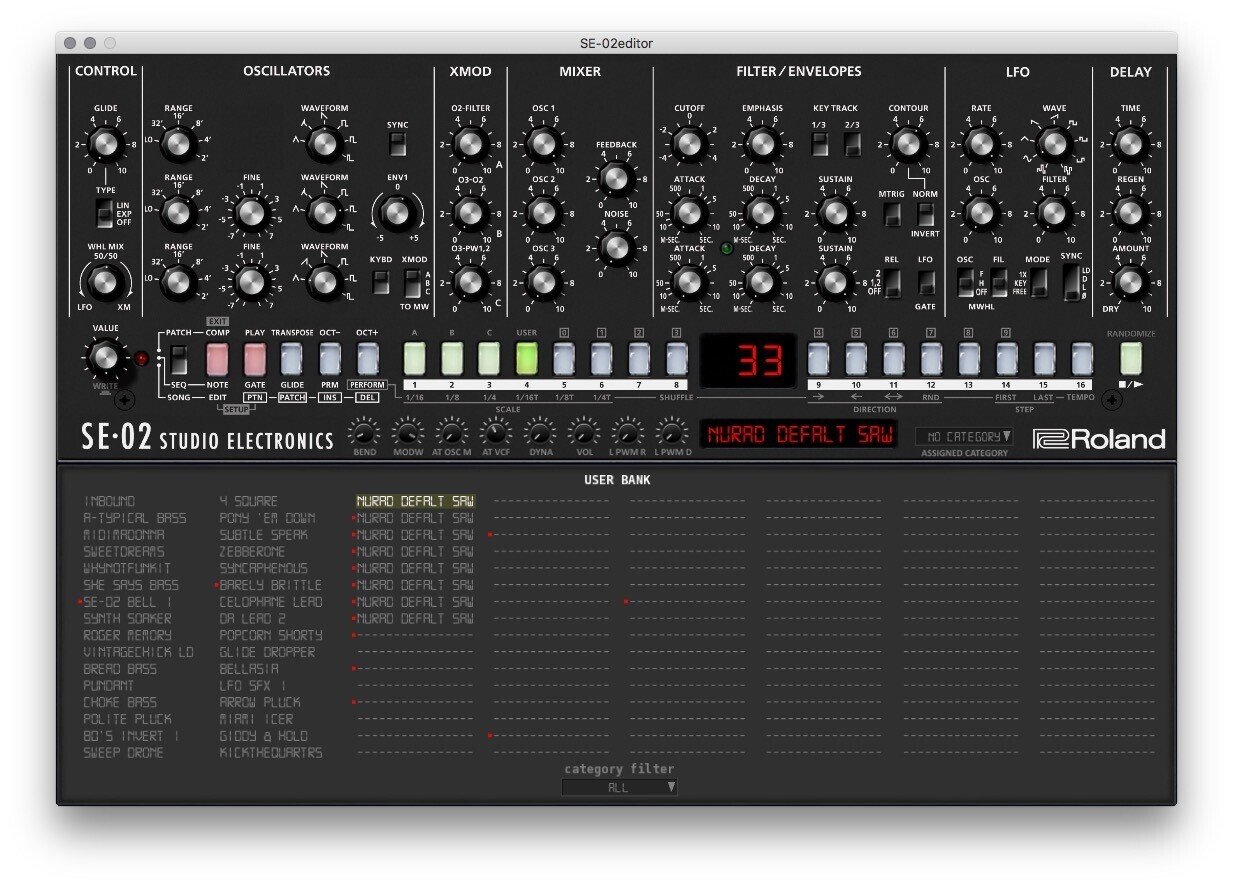Flip the XMOD A/B/C TO MW switch
Image resolution: width=1233 pixels, height=886 pixels.
click(x=414, y=282)
